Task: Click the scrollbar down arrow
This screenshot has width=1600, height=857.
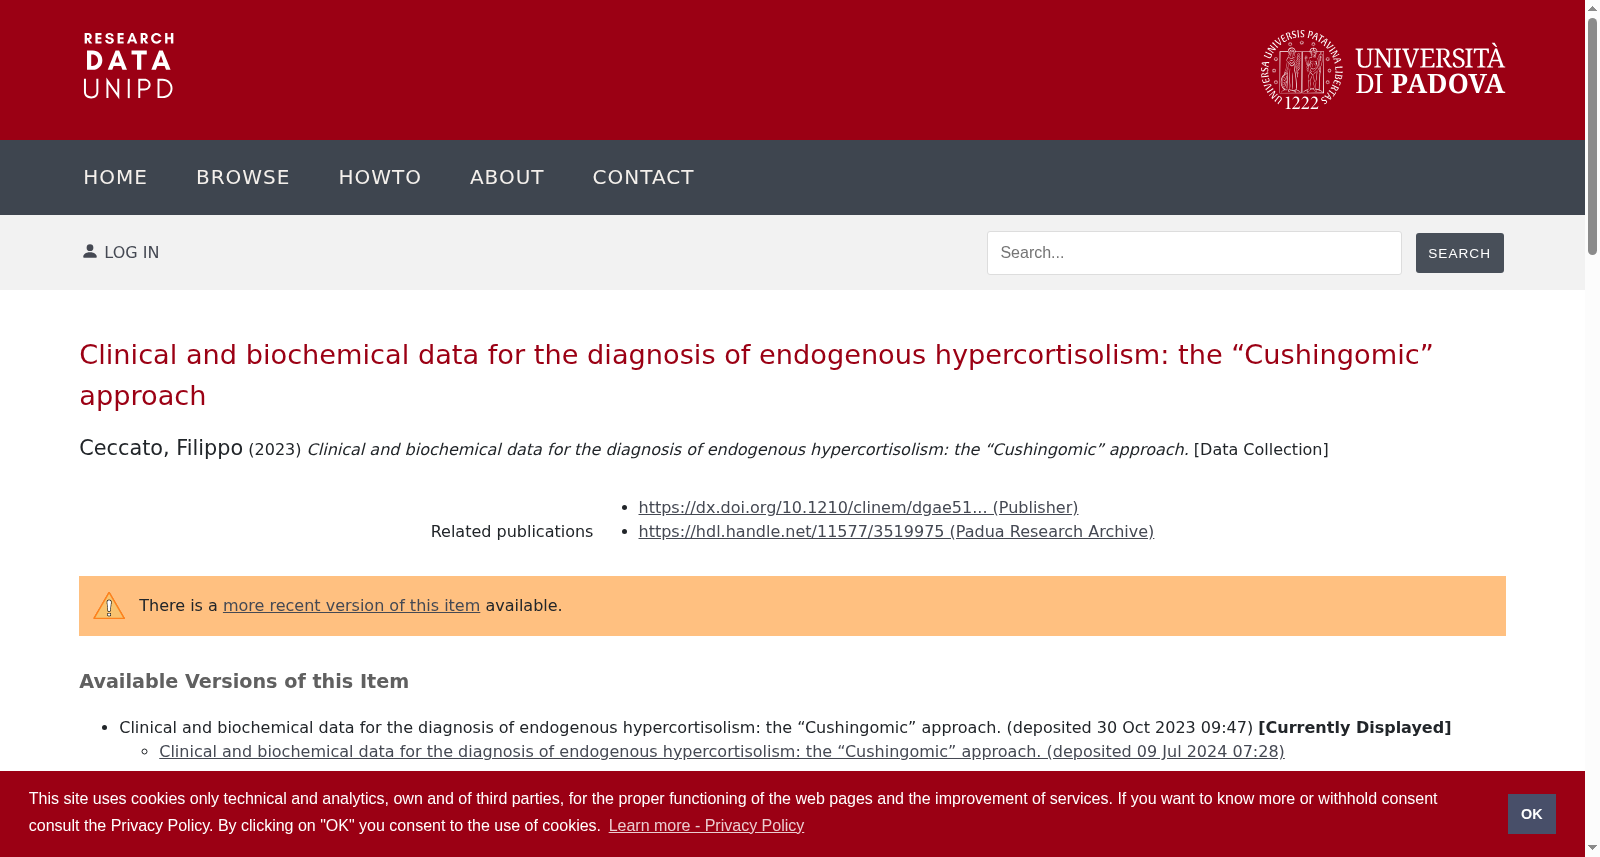Action: tap(1592, 848)
